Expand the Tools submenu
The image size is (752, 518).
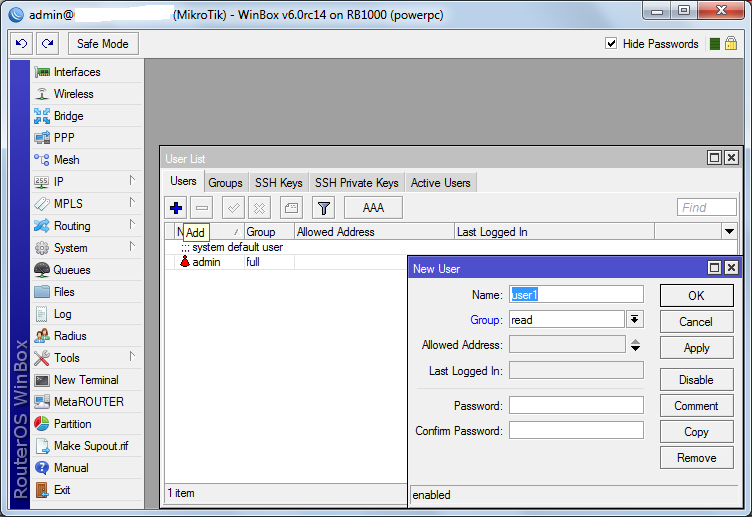(132, 356)
